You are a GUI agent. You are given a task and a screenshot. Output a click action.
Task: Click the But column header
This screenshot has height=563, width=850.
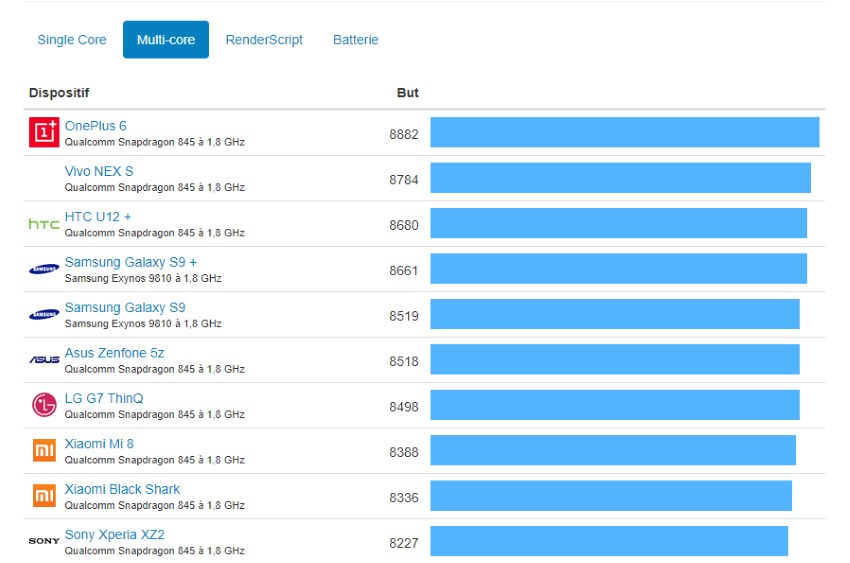pyautogui.click(x=408, y=93)
